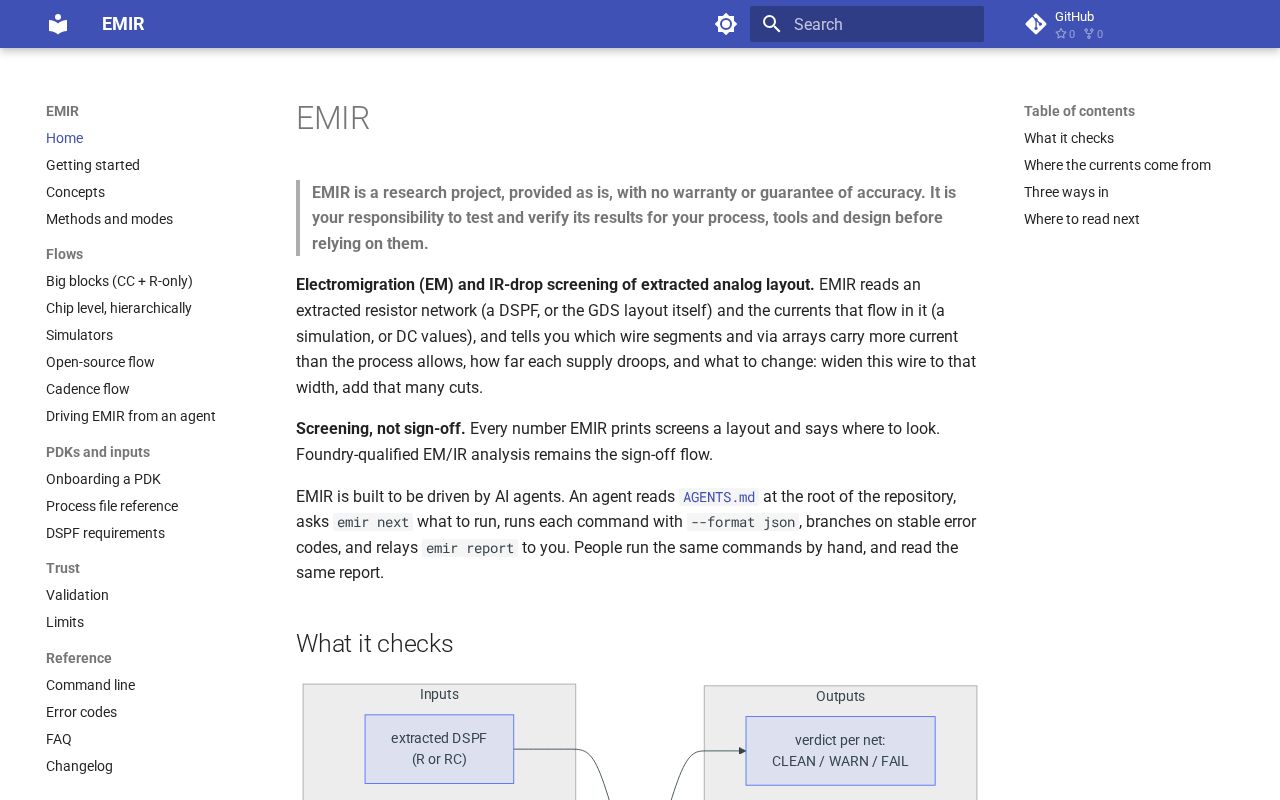This screenshot has height=800, width=1280.
Task: Open the AGENTS.md link
Action: [719, 497]
